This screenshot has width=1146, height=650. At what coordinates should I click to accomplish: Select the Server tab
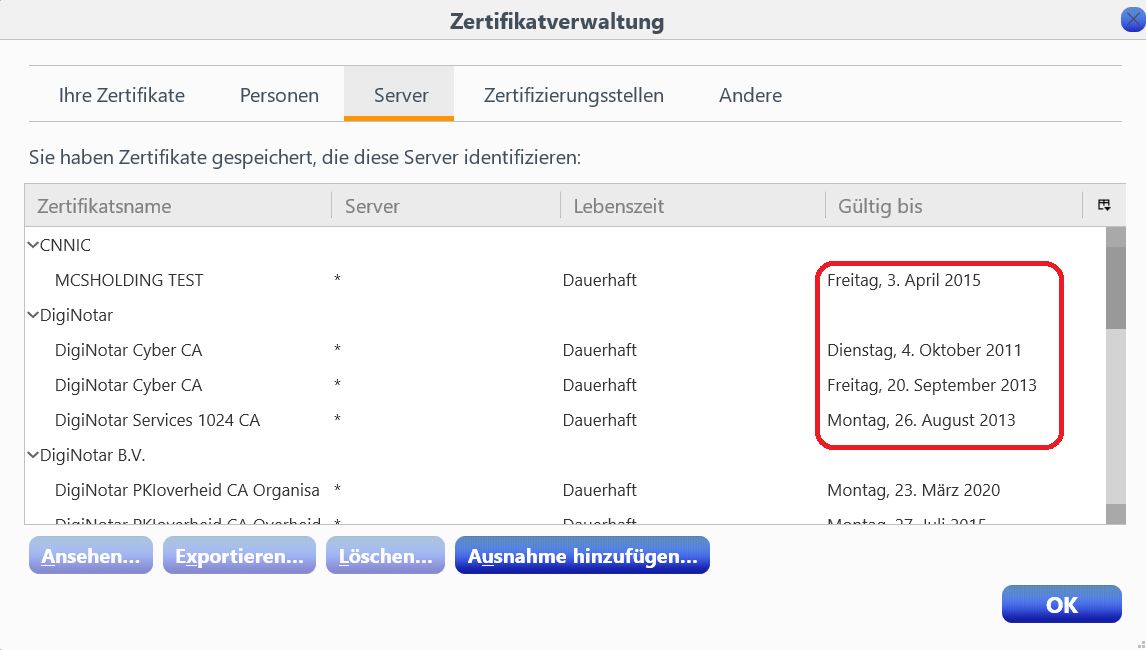click(x=399, y=95)
